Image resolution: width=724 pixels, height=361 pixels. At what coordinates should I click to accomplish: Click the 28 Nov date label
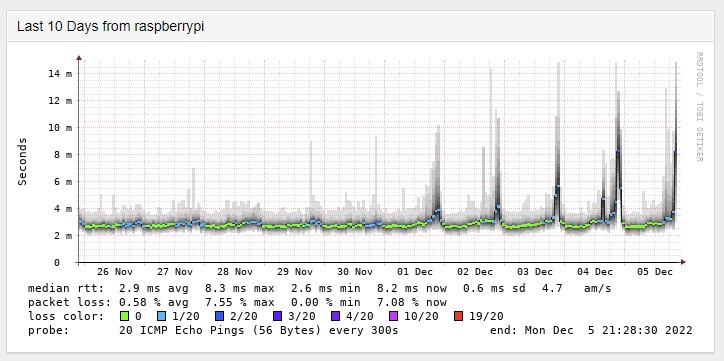[x=235, y=272]
